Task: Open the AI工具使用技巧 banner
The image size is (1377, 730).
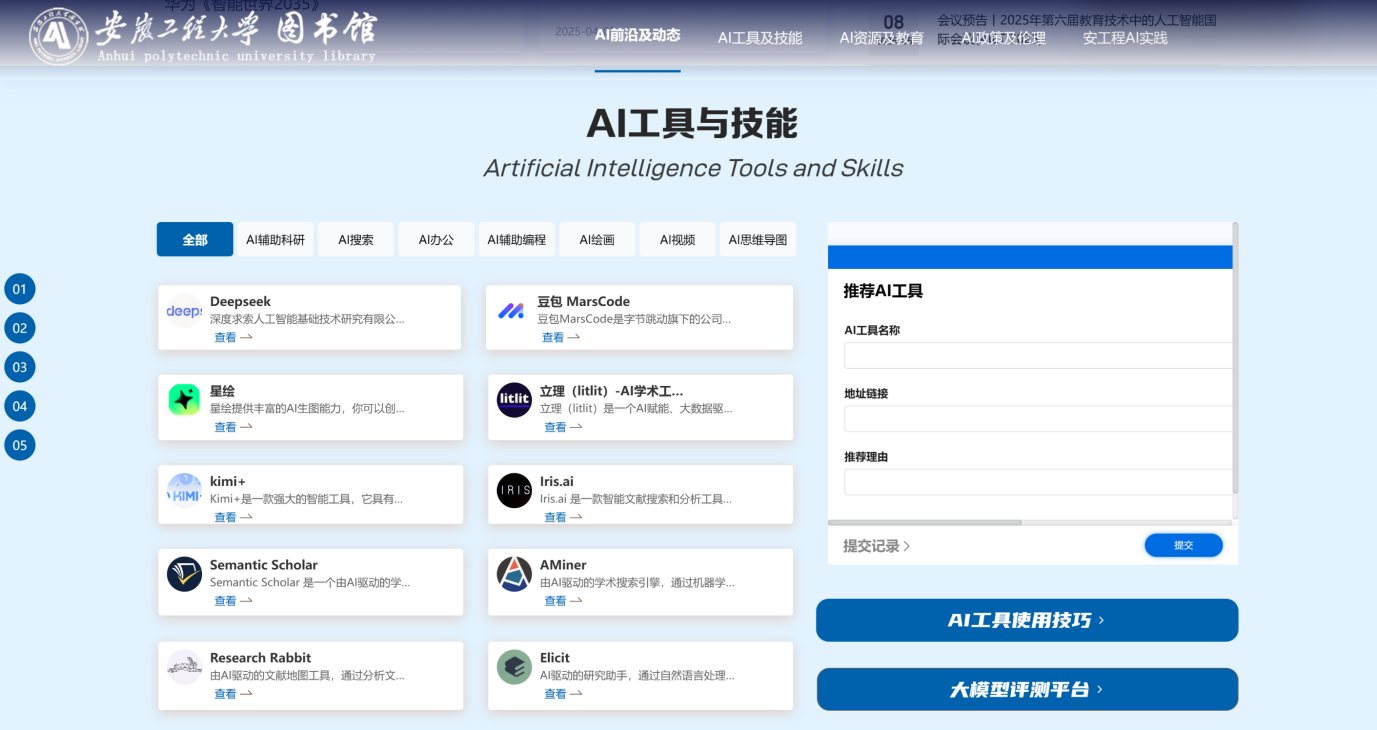Action: point(1027,620)
